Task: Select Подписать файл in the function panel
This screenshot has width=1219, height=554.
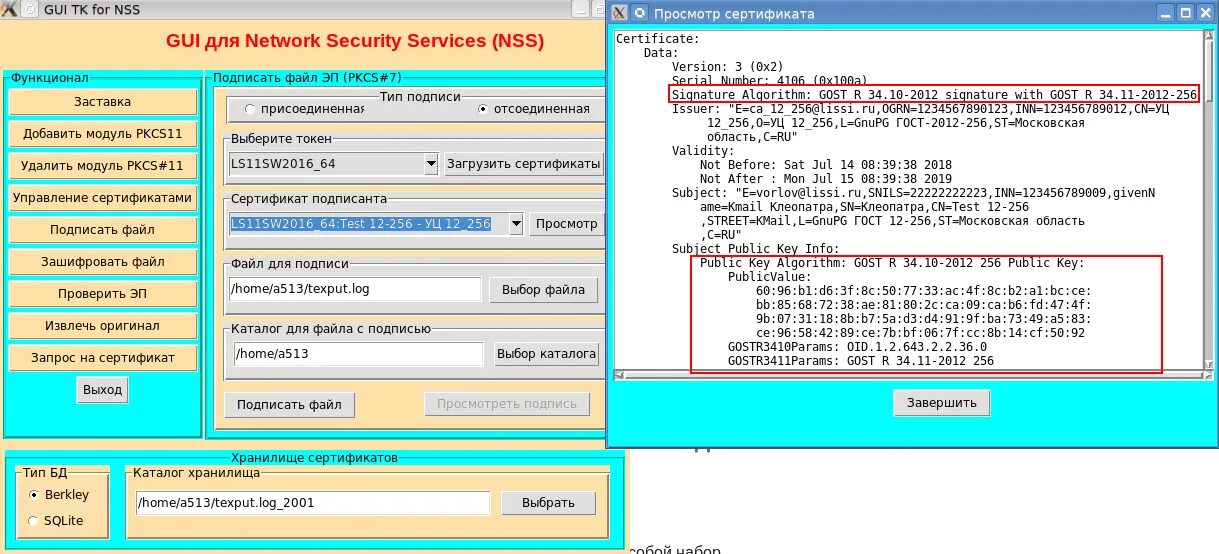Action: 102,230
